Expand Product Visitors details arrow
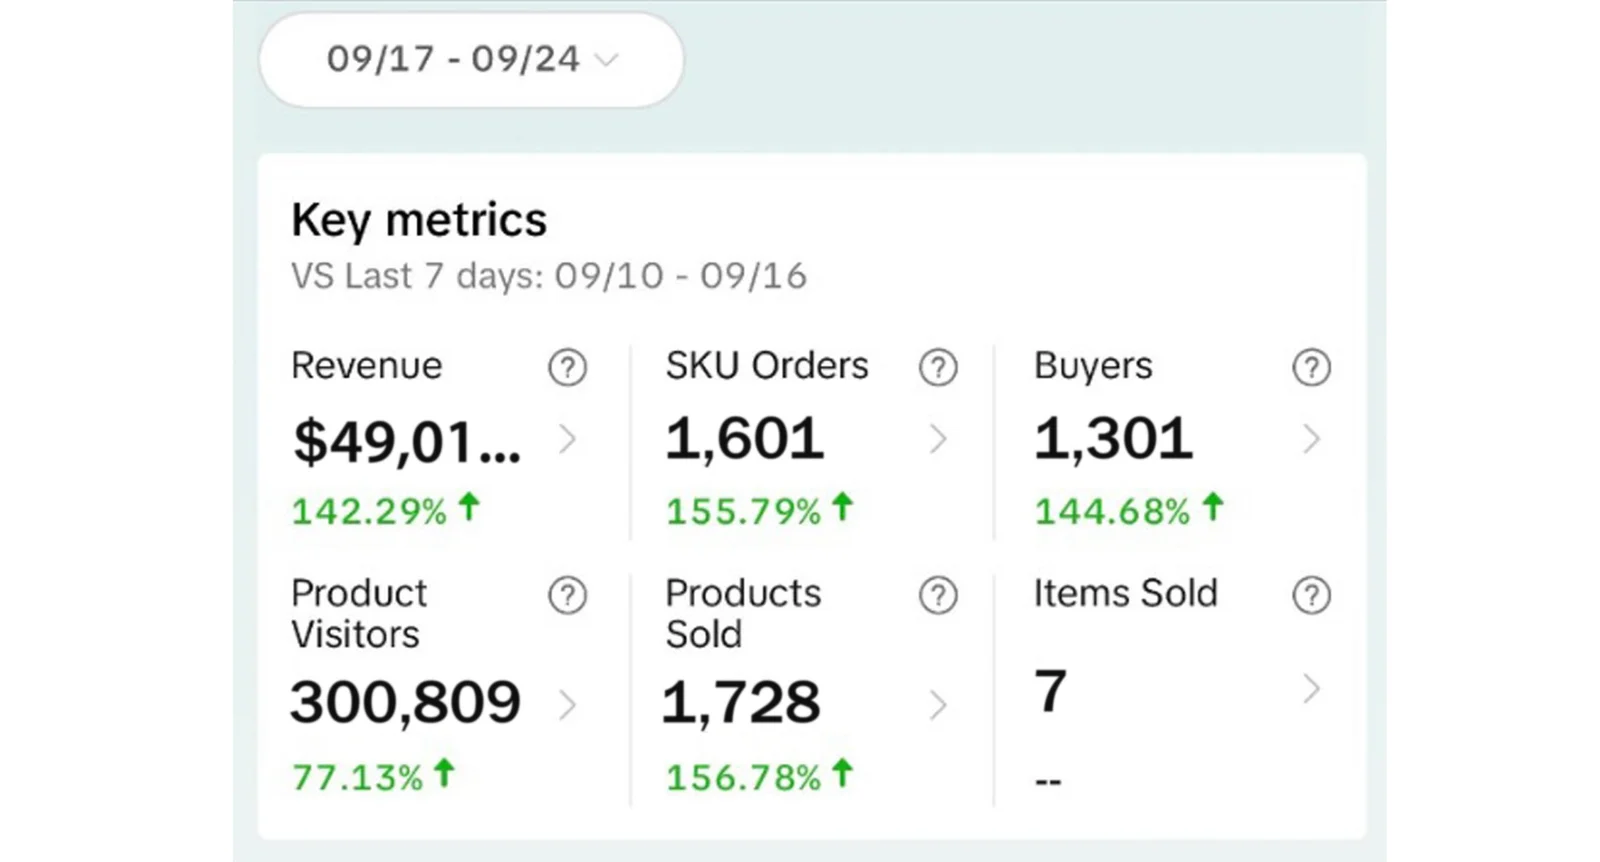The width and height of the screenshot is (1600, 862). [x=567, y=705]
